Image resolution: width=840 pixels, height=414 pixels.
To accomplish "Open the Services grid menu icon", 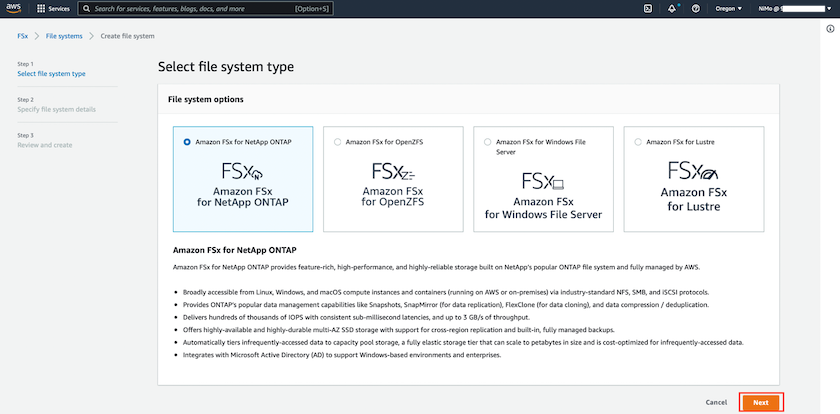I will pos(41,8).
